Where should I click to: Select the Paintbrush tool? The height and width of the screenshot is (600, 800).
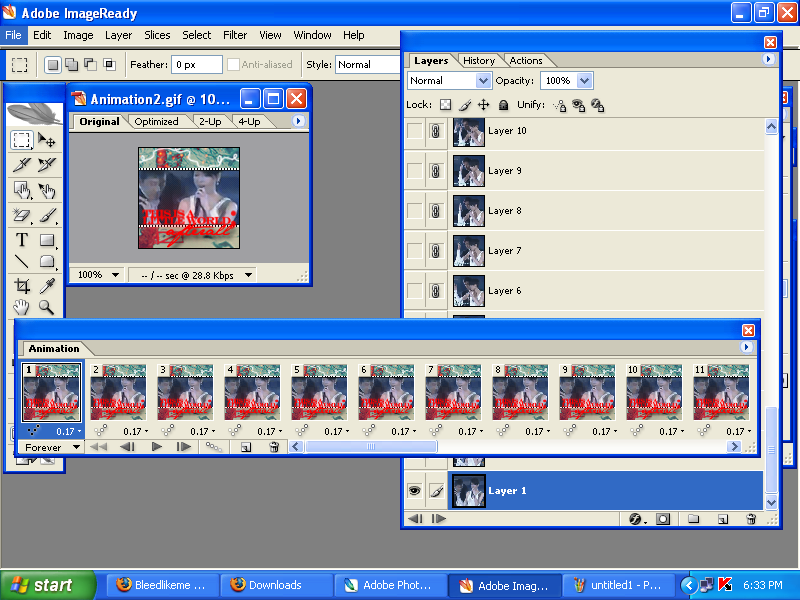click(x=47, y=215)
